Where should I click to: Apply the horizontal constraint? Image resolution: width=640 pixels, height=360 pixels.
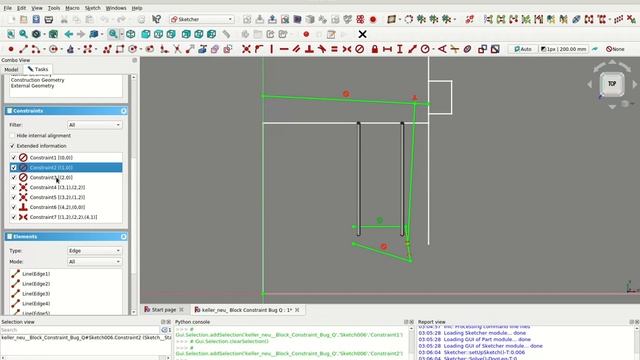pos(284,49)
